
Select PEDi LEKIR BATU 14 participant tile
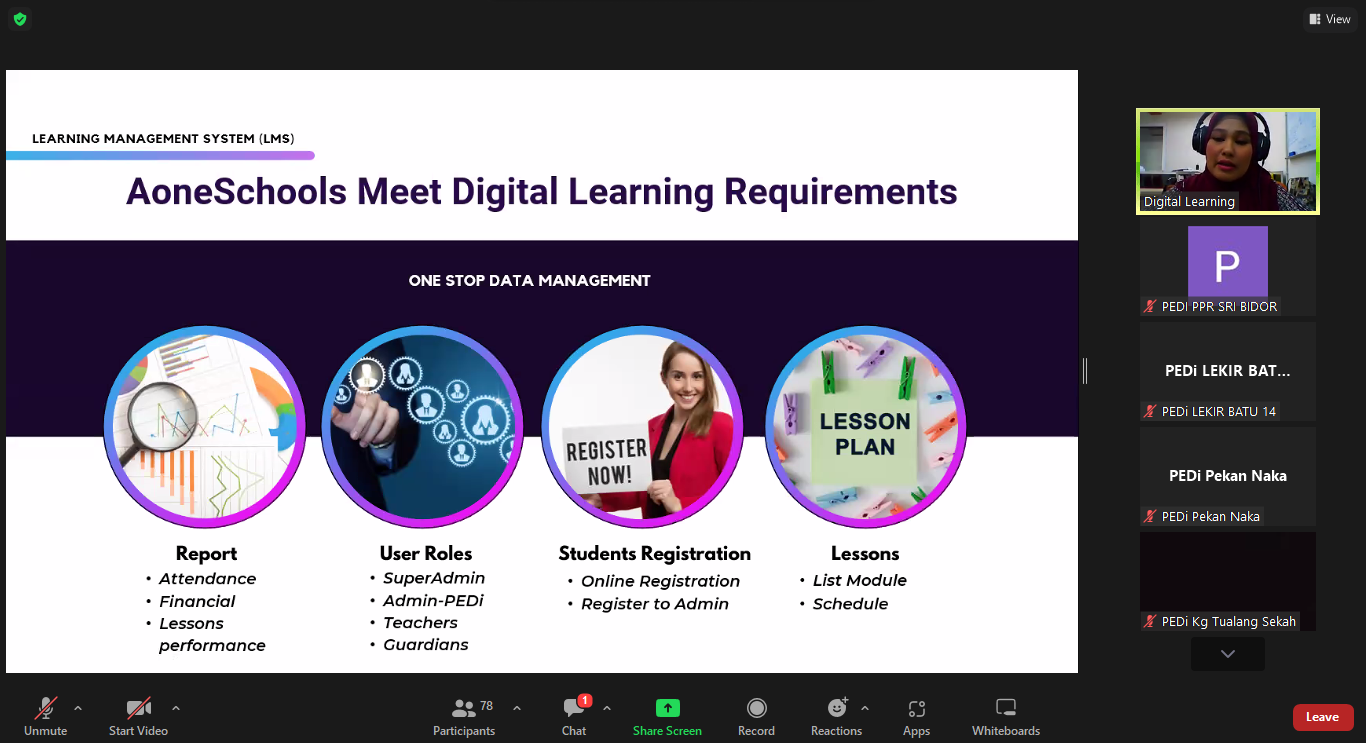[x=1228, y=371]
